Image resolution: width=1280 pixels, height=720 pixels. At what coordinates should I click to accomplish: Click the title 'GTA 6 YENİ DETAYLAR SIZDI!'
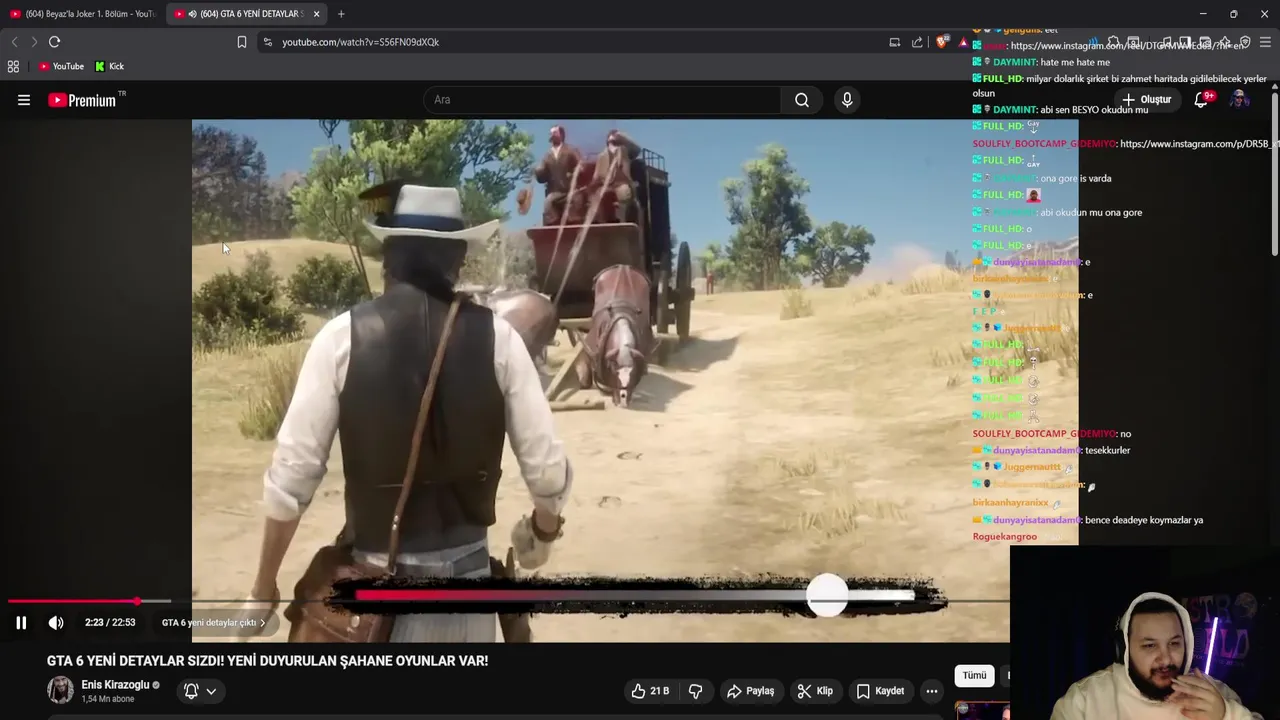[136, 661]
